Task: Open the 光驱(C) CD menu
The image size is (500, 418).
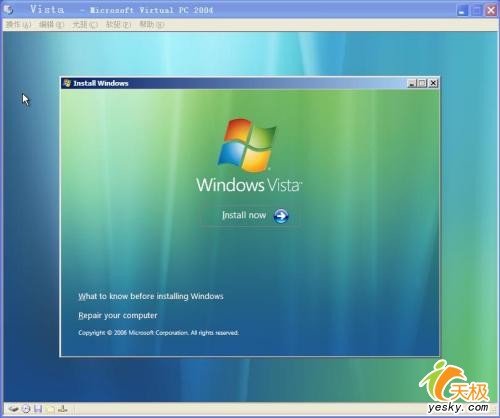Action: pyautogui.click(x=85, y=25)
